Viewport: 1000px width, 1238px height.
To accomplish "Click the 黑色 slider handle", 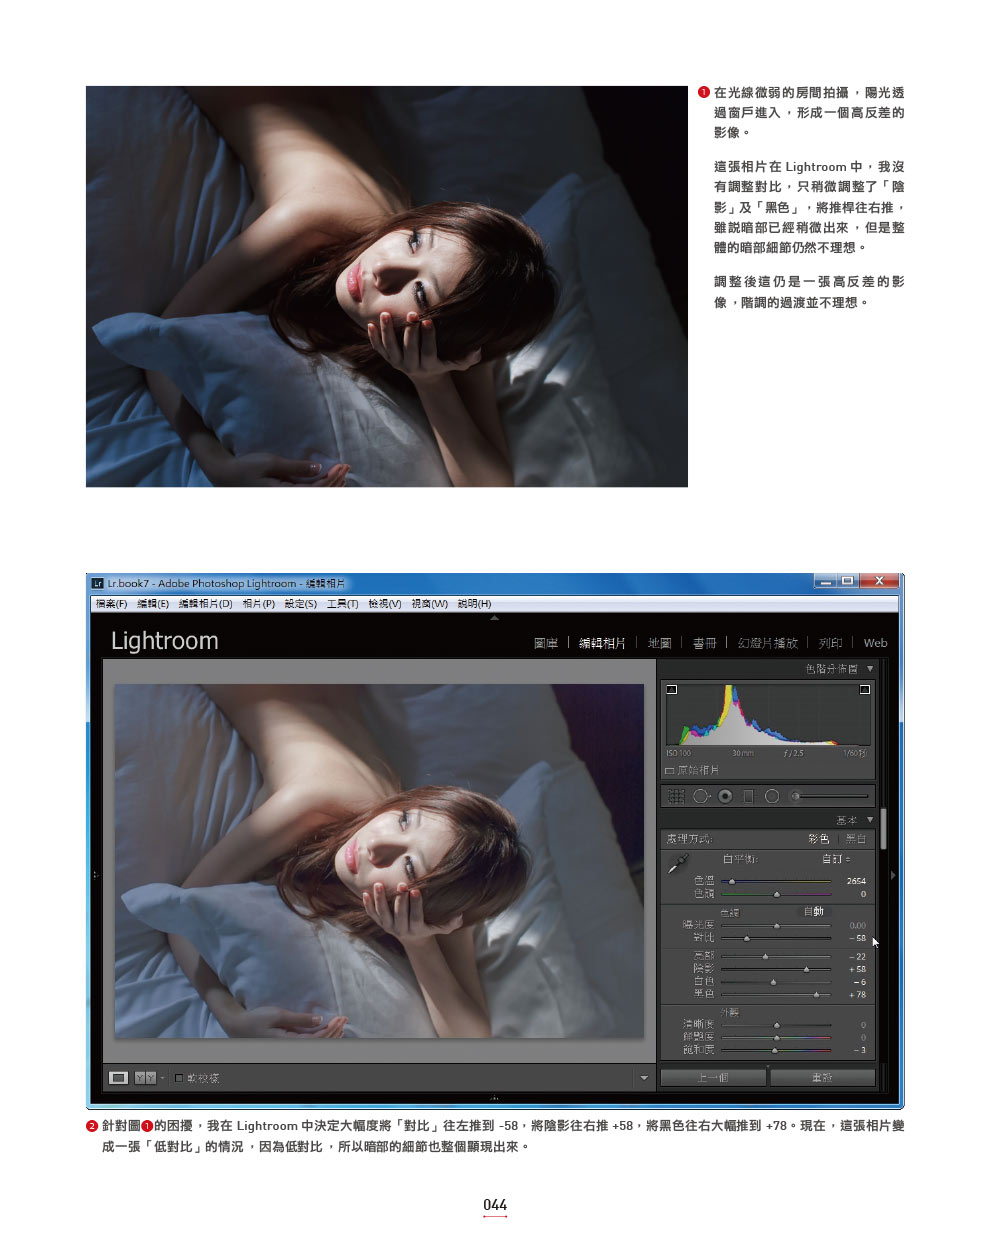I will [816, 995].
